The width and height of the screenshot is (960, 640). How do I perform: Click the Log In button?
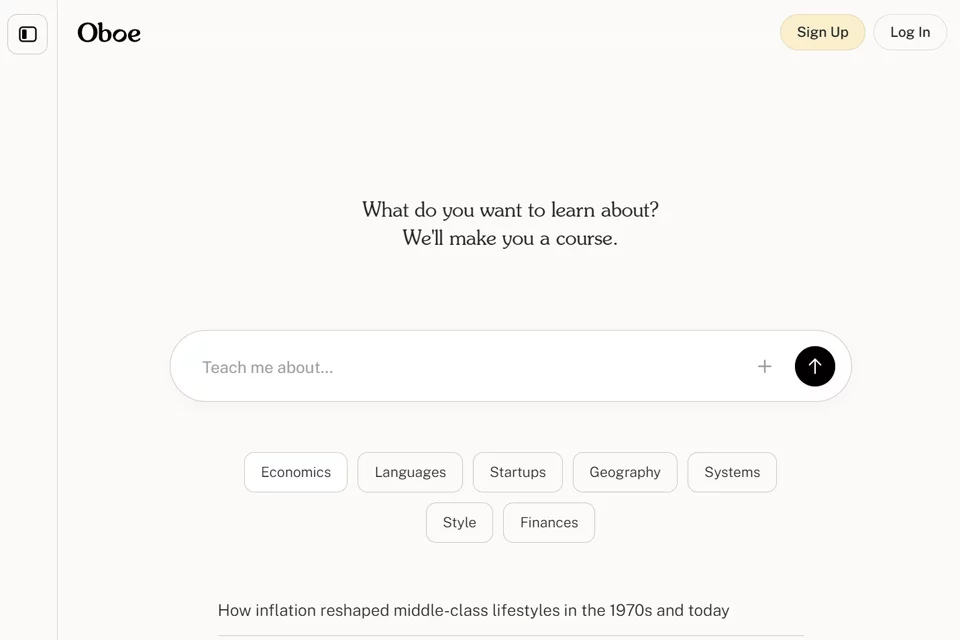pos(910,32)
